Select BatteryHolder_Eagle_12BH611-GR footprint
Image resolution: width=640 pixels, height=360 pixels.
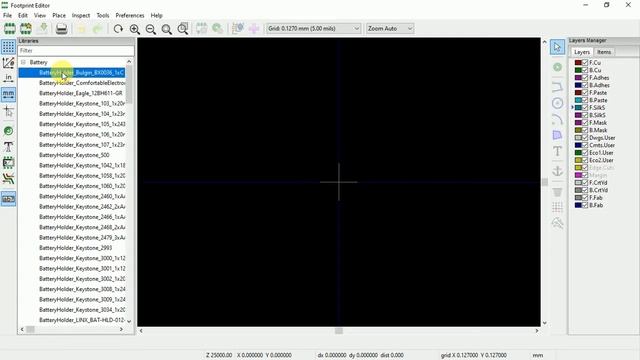pyautogui.click(x=81, y=93)
